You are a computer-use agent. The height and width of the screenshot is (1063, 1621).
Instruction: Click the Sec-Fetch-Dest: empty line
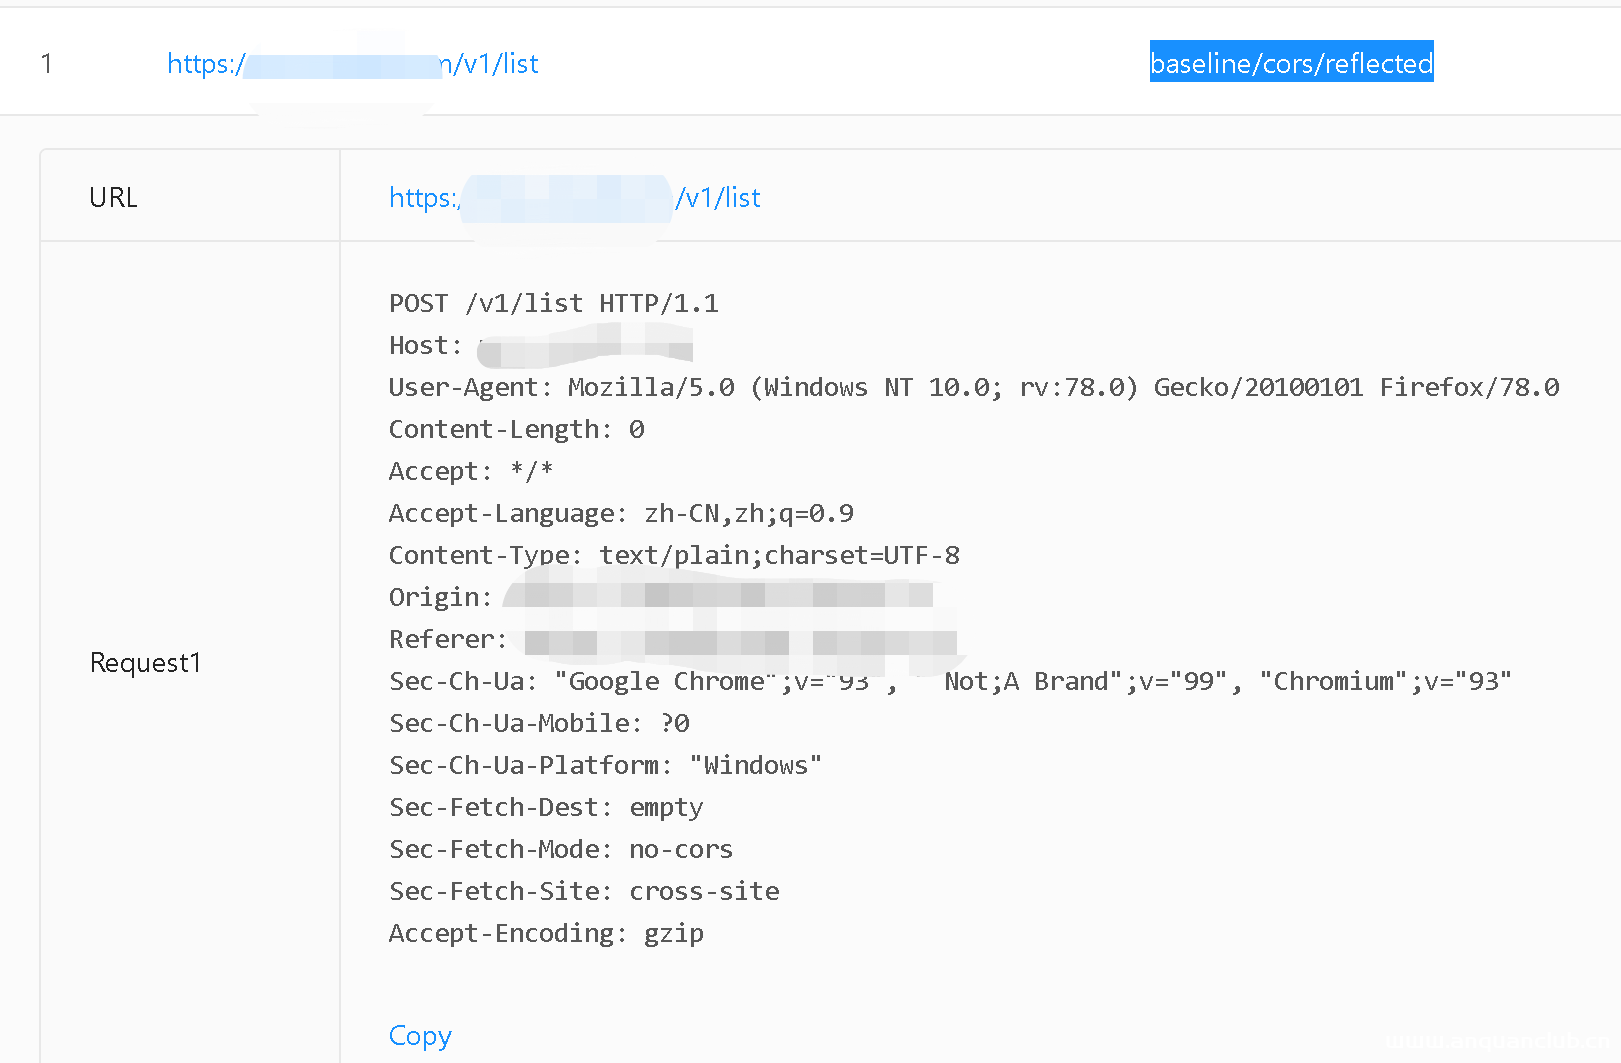pos(545,808)
